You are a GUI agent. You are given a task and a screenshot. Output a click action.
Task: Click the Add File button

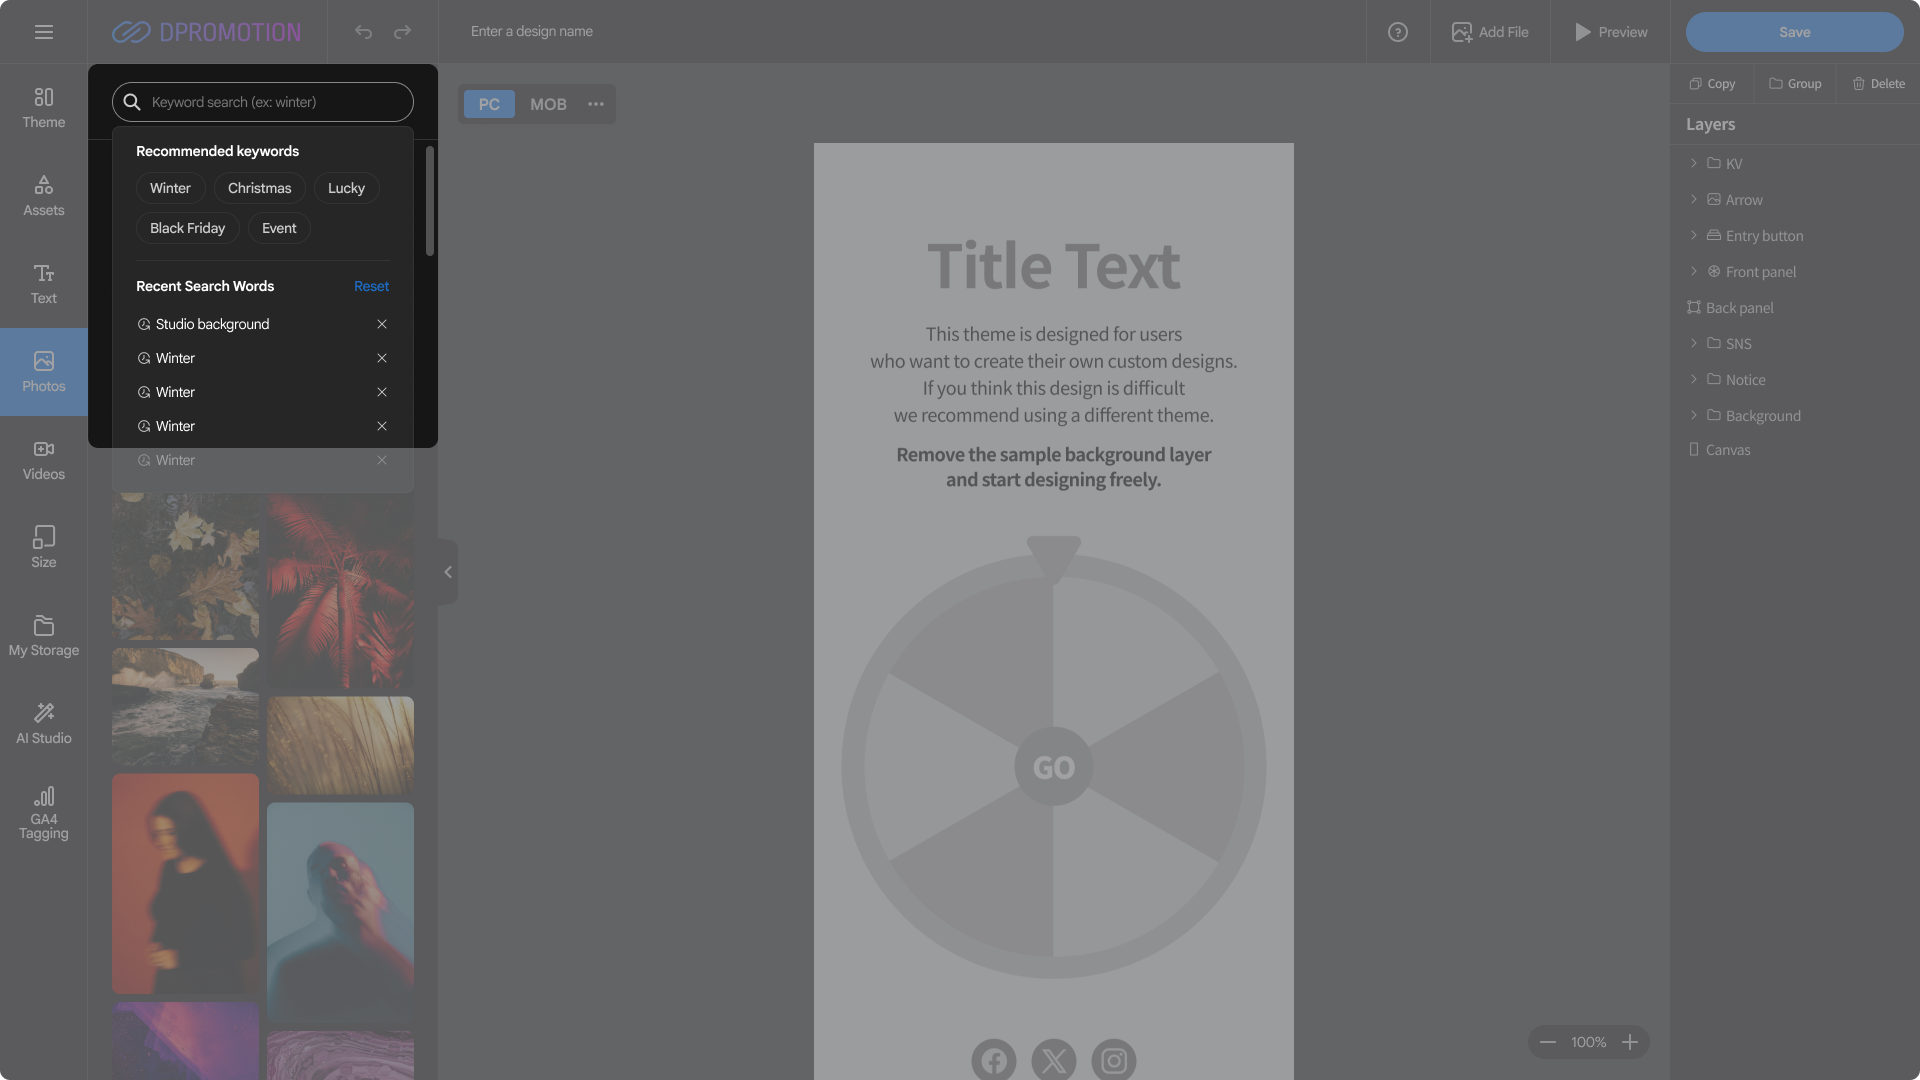pos(1490,32)
